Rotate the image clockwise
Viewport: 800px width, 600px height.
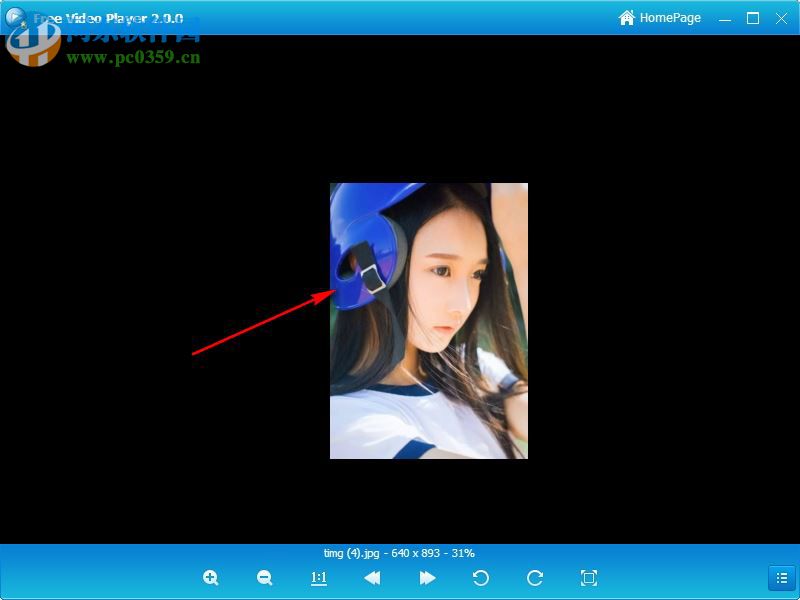click(534, 578)
